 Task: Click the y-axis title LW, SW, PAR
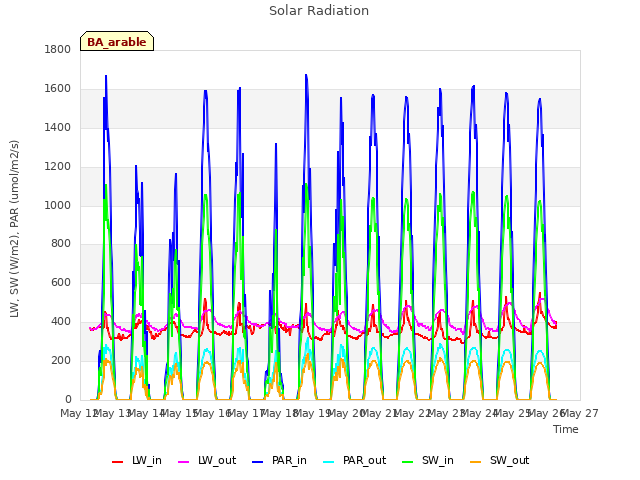[x=15, y=229]
